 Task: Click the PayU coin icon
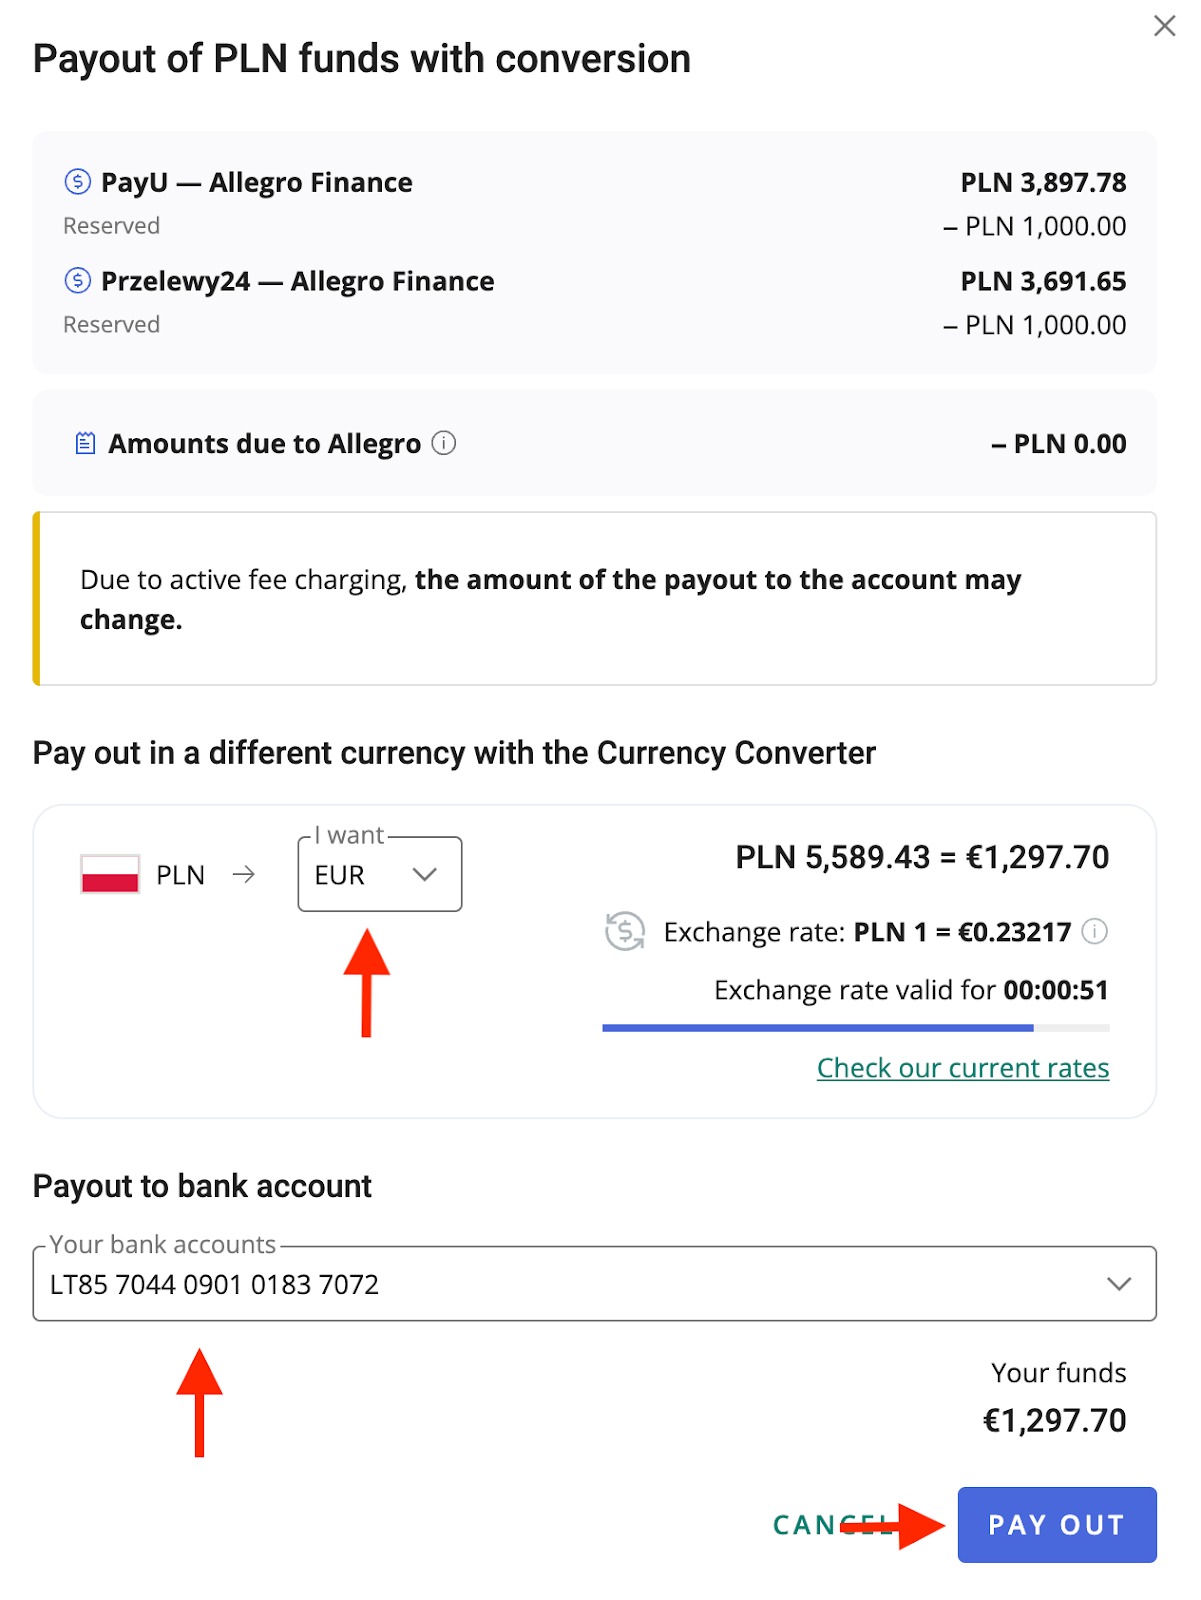click(77, 182)
